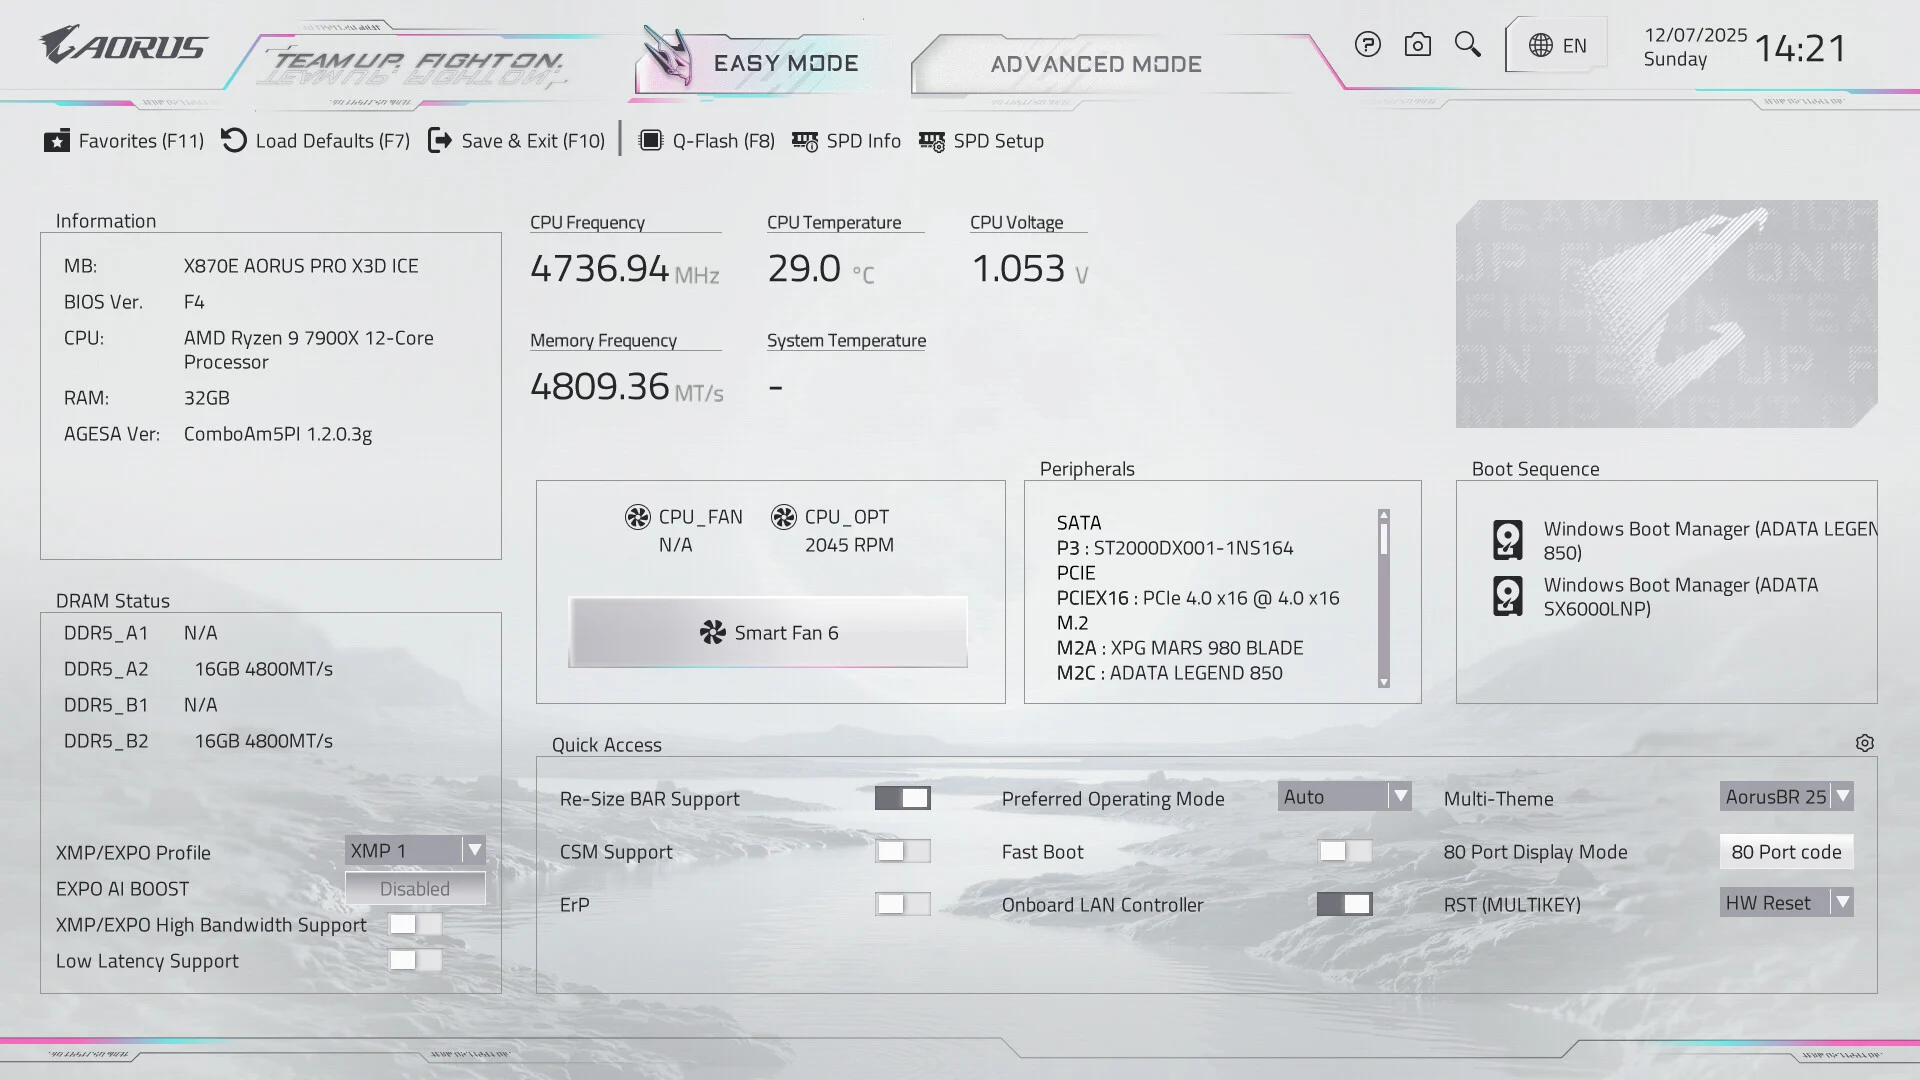This screenshot has width=1920, height=1080.
Task: Open search with magnifier icon
Action: pyautogui.click(x=1467, y=45)
